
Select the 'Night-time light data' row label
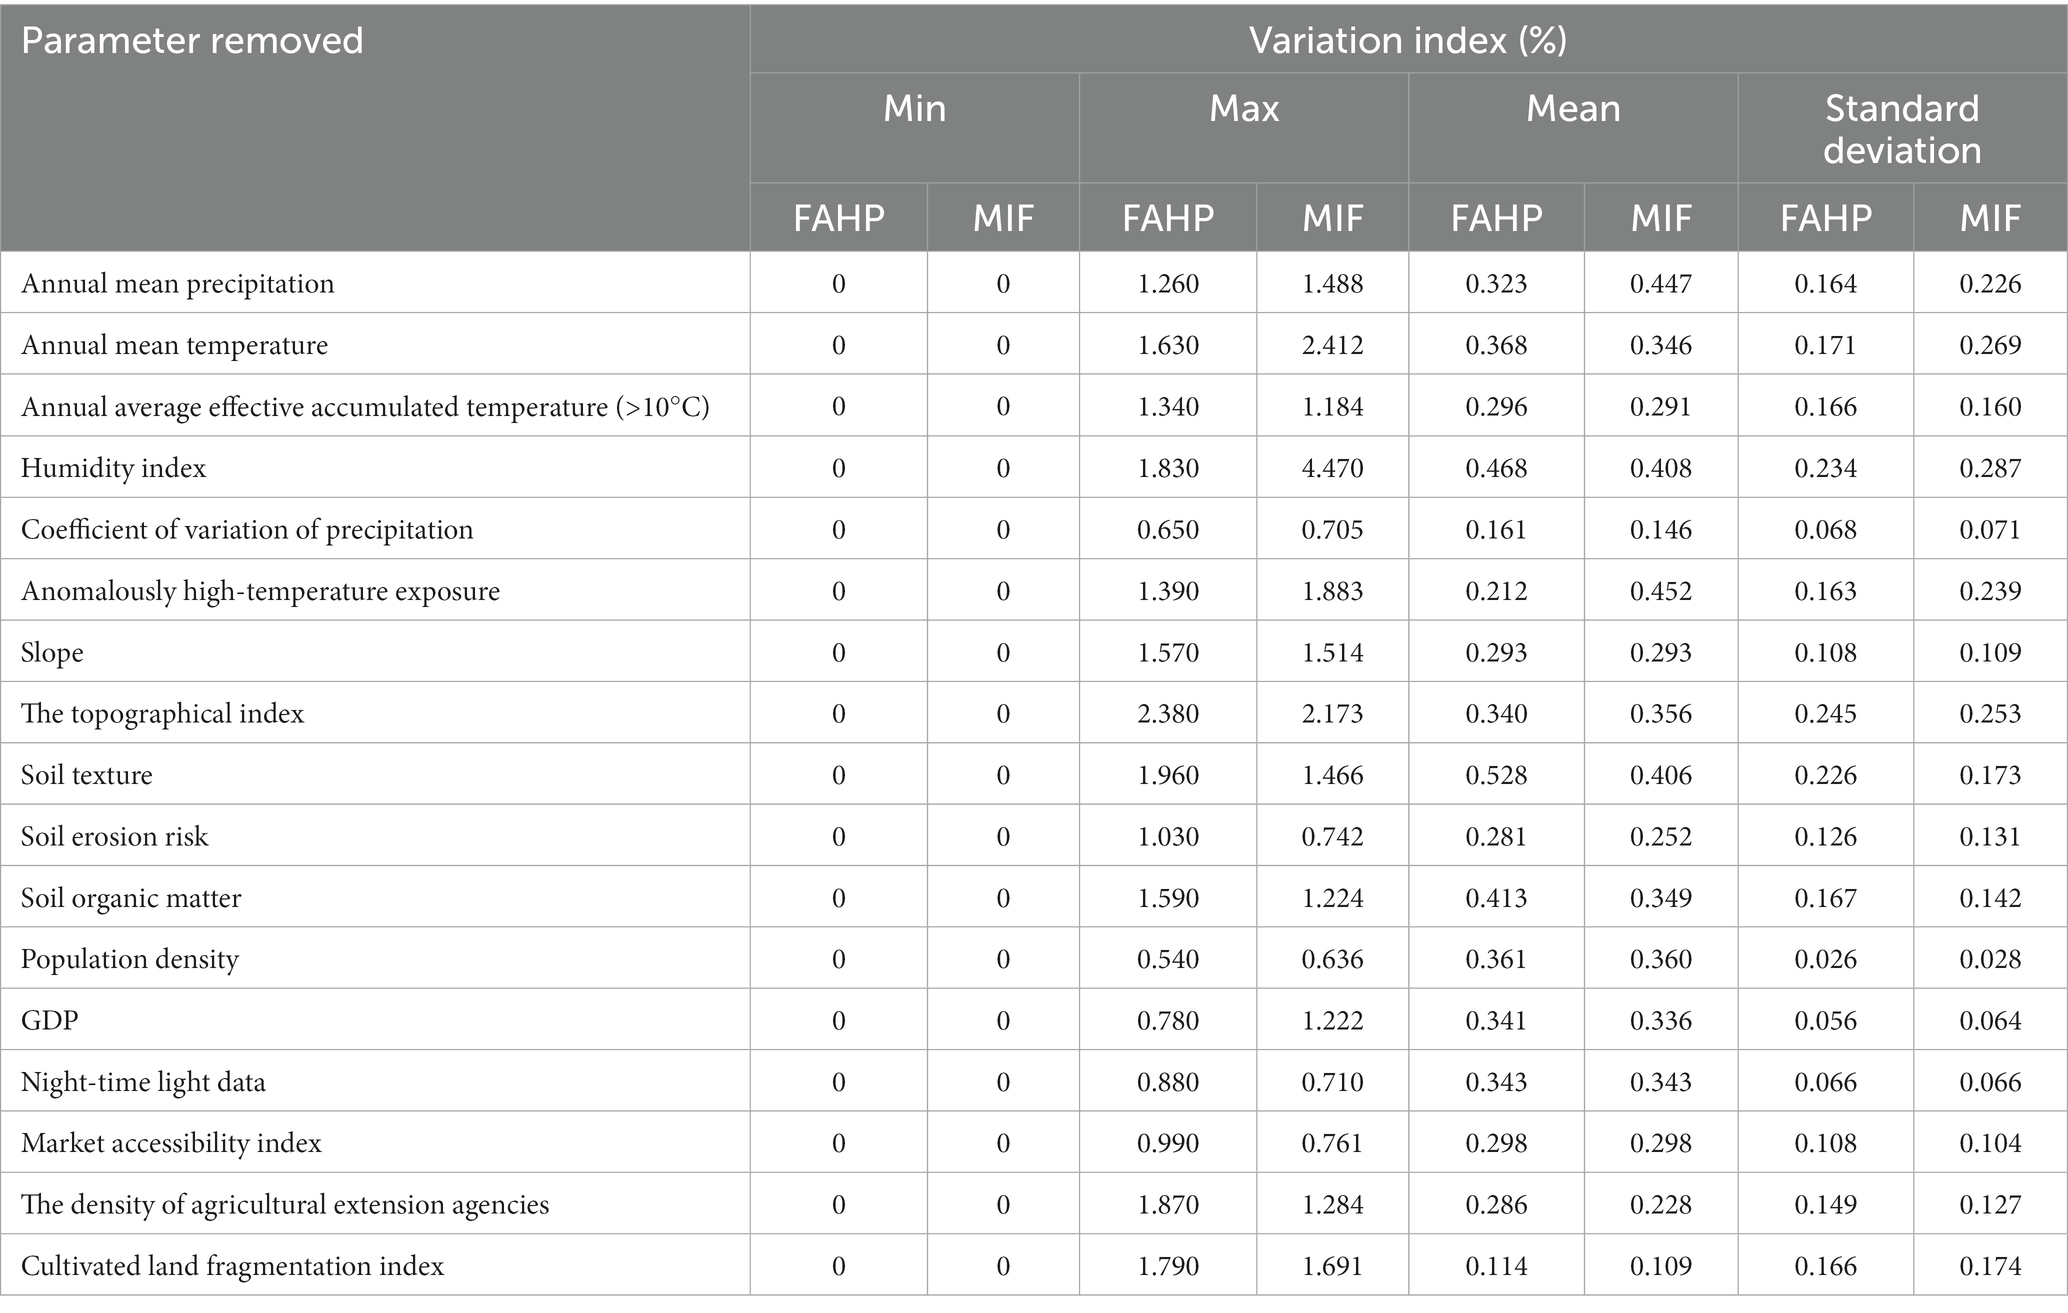click(143, 1082)
